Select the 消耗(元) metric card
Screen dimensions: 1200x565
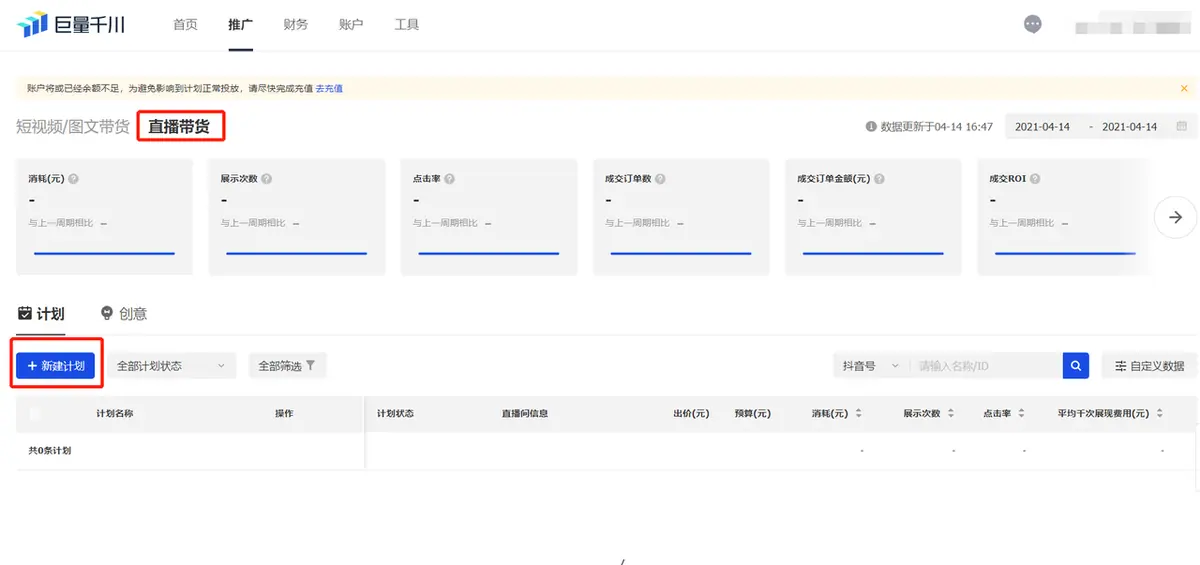[104, 216]
